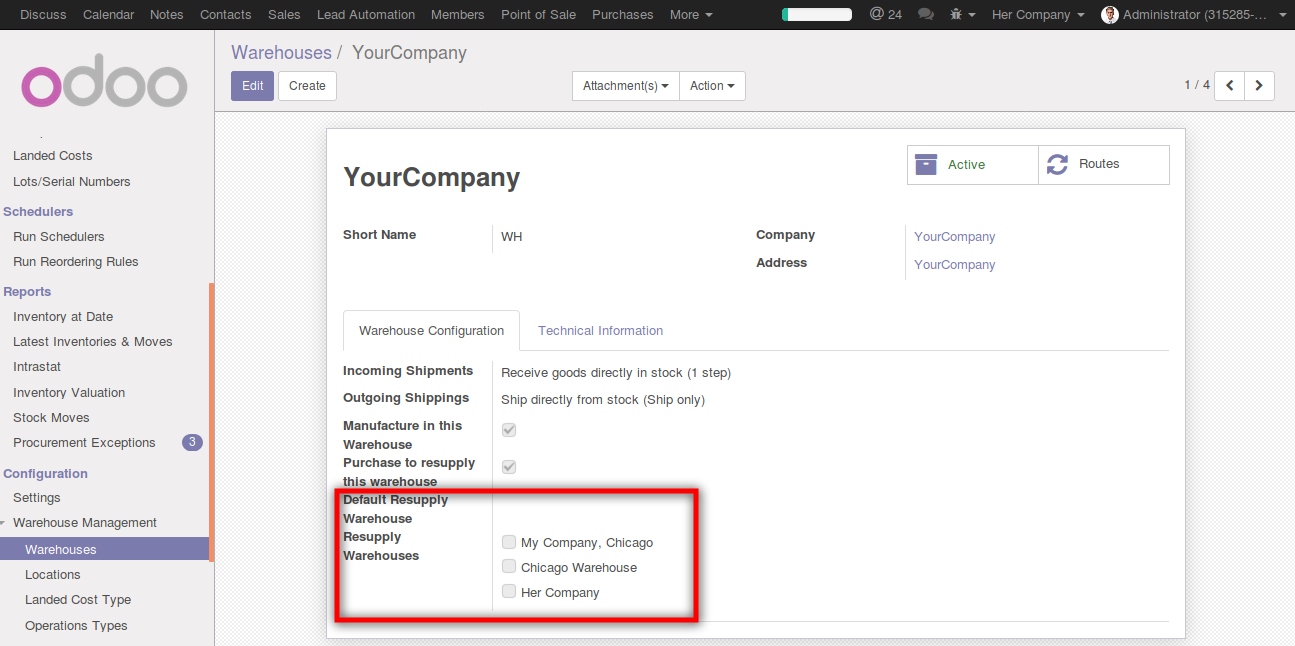This screenshot has height=646, width=1295.
Task: Click the Active archive box icon
Action: (927, 164)
